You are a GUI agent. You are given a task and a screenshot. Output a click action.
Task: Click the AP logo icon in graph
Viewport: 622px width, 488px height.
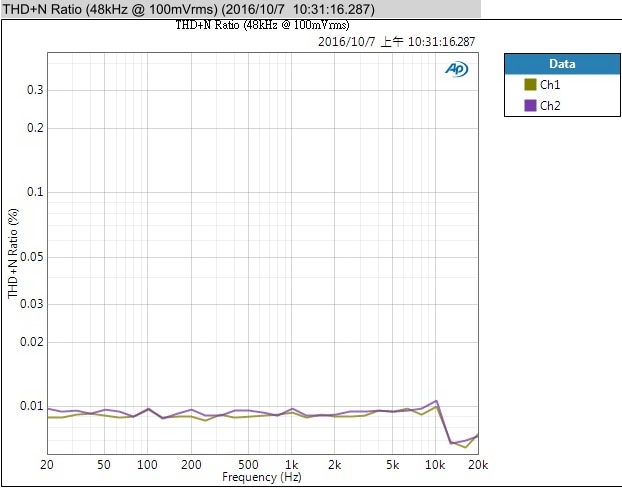[x=456, y=69]
